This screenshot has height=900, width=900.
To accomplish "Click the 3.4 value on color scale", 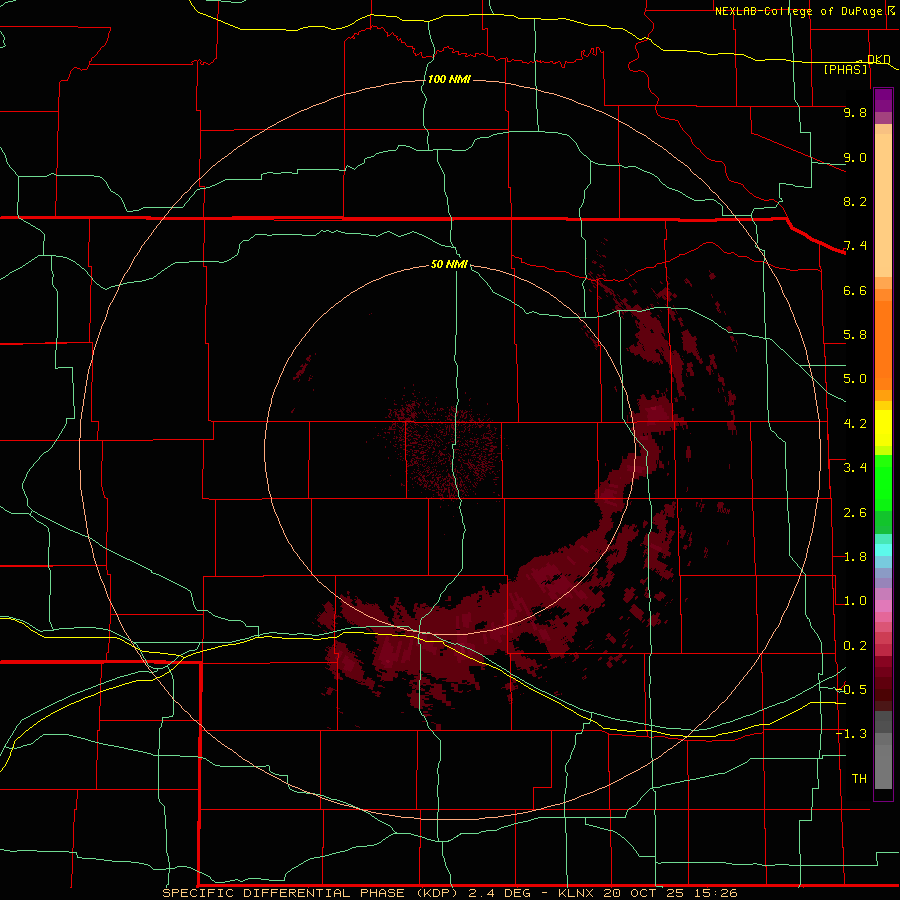I will [x=855, y=468].
